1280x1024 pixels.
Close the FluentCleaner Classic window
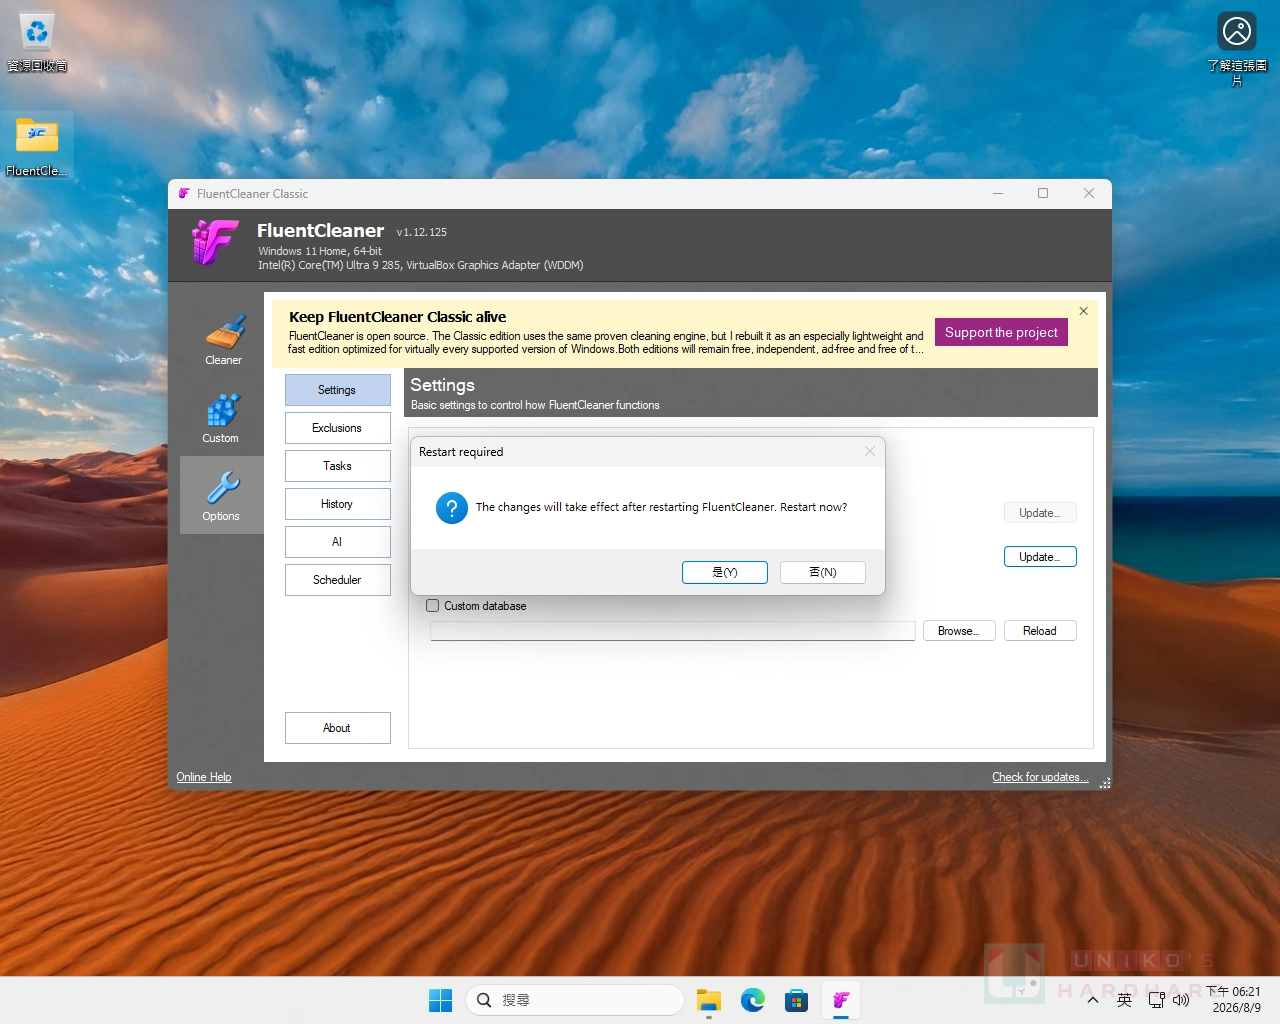1089,194
